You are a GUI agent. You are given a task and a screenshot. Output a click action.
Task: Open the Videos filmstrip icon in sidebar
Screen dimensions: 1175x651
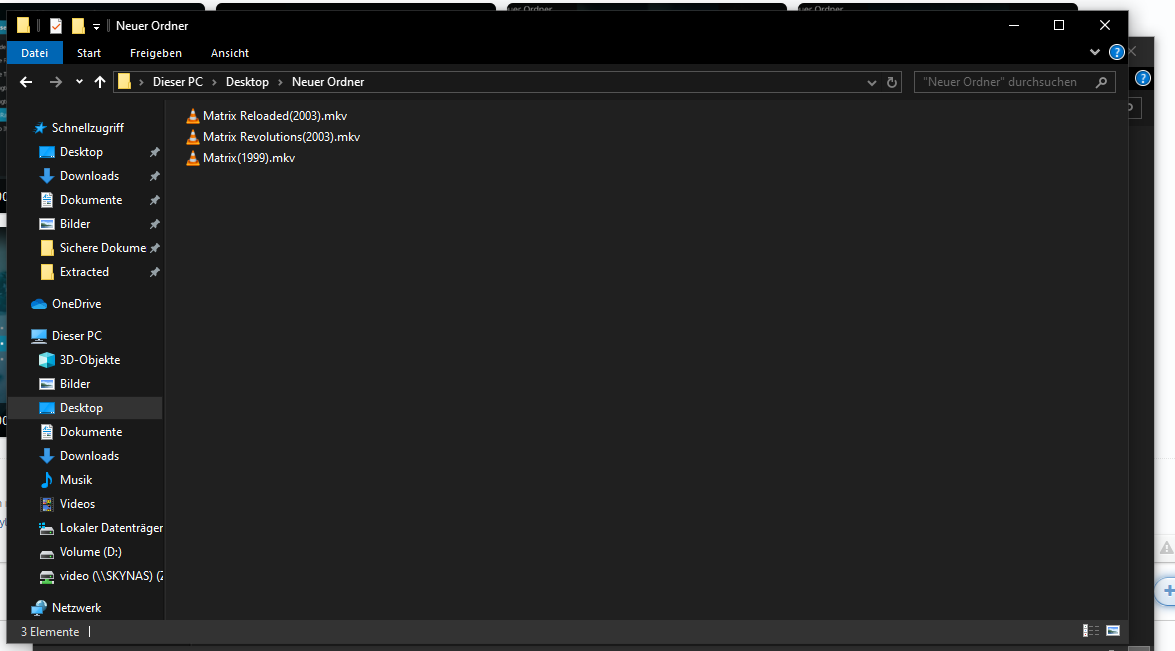[46, 504]
